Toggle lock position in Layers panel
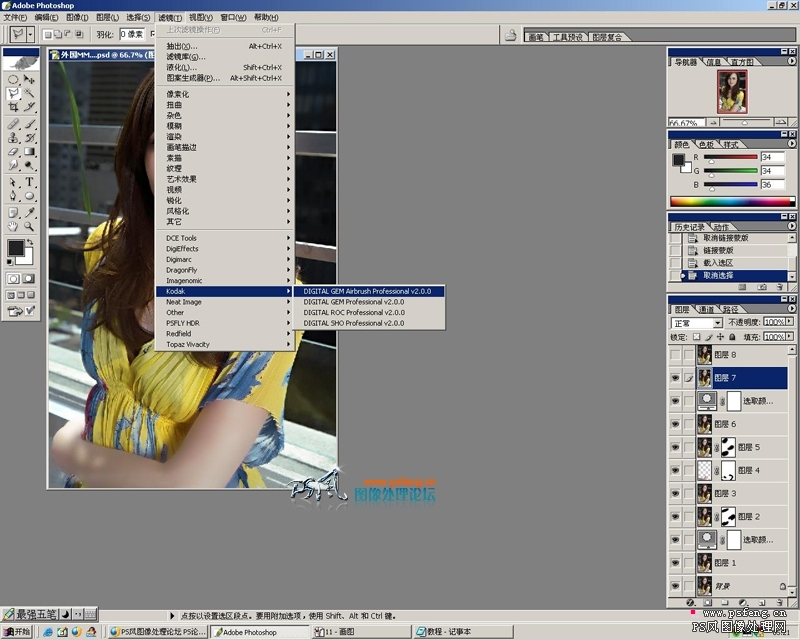The image size is (800, 640). [x=720, y=337]
